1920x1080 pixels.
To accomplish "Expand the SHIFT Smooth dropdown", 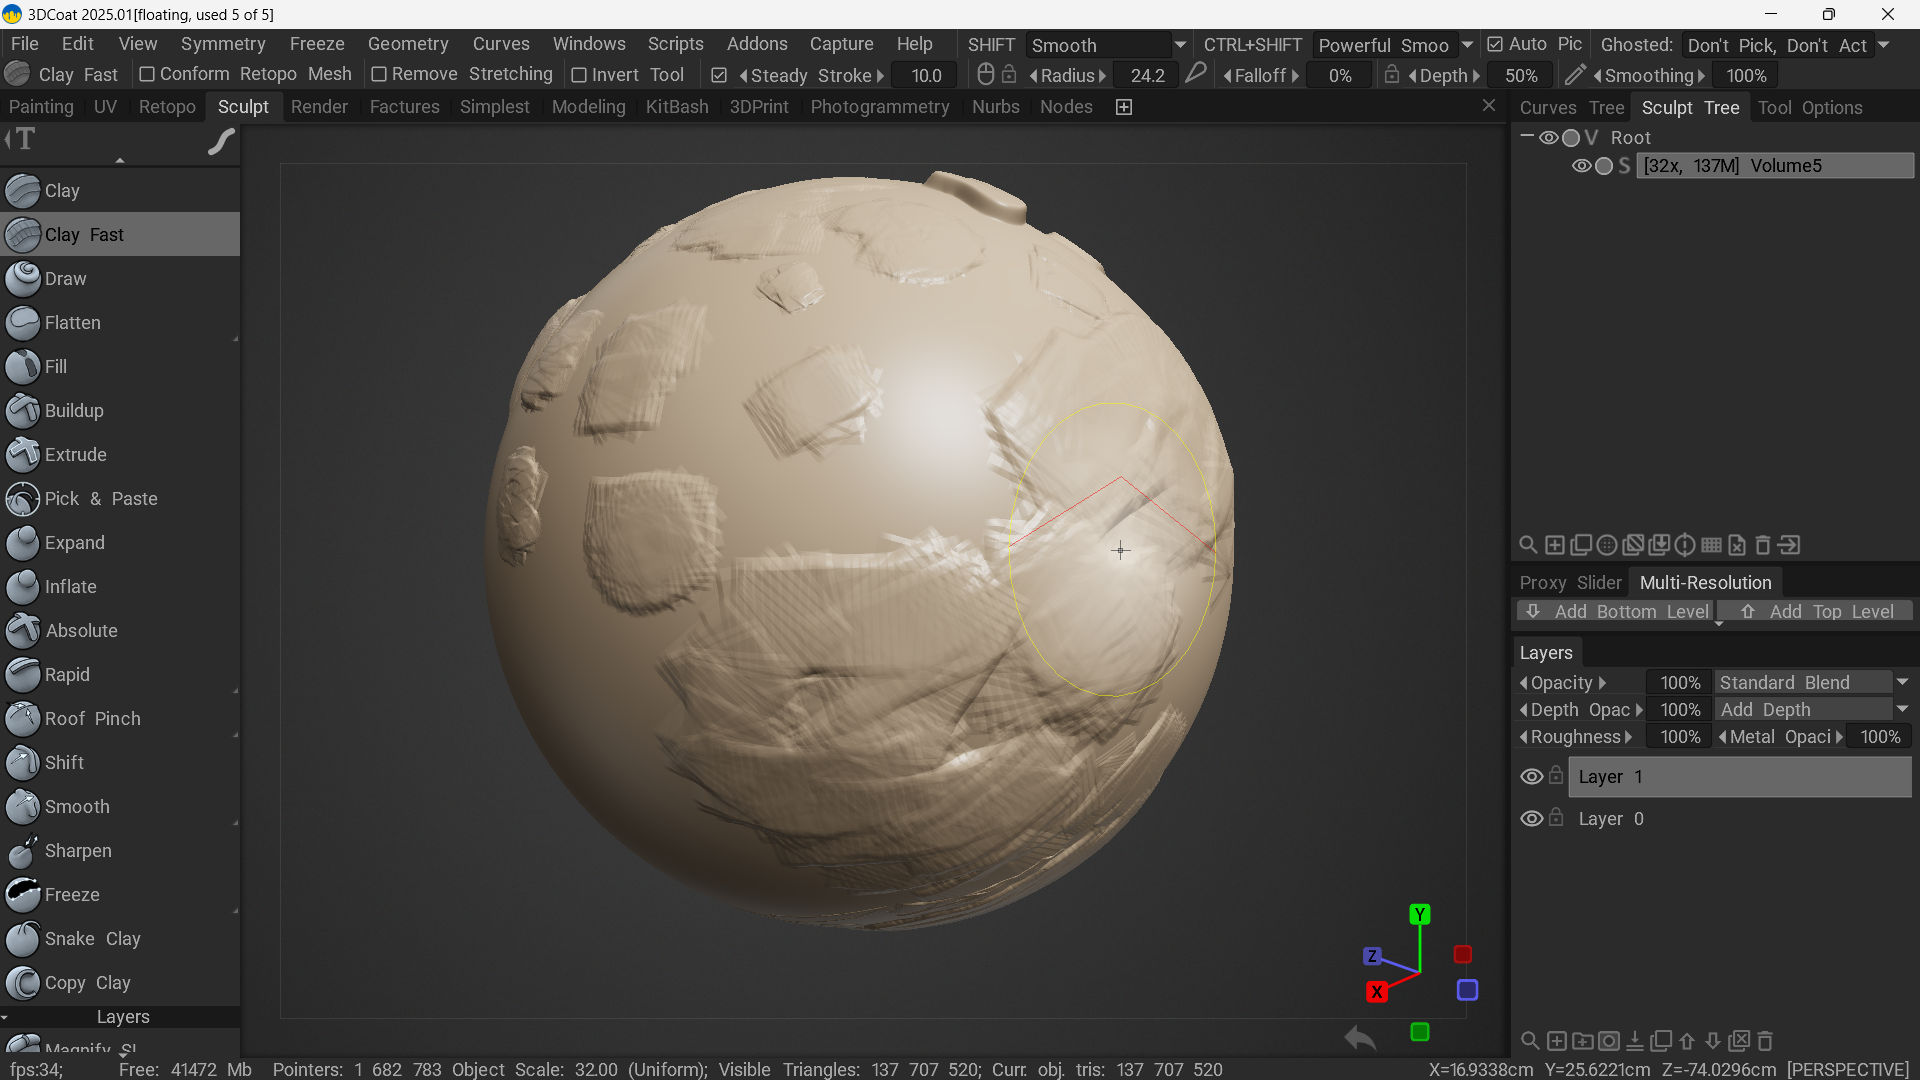I will [1182, 45].
